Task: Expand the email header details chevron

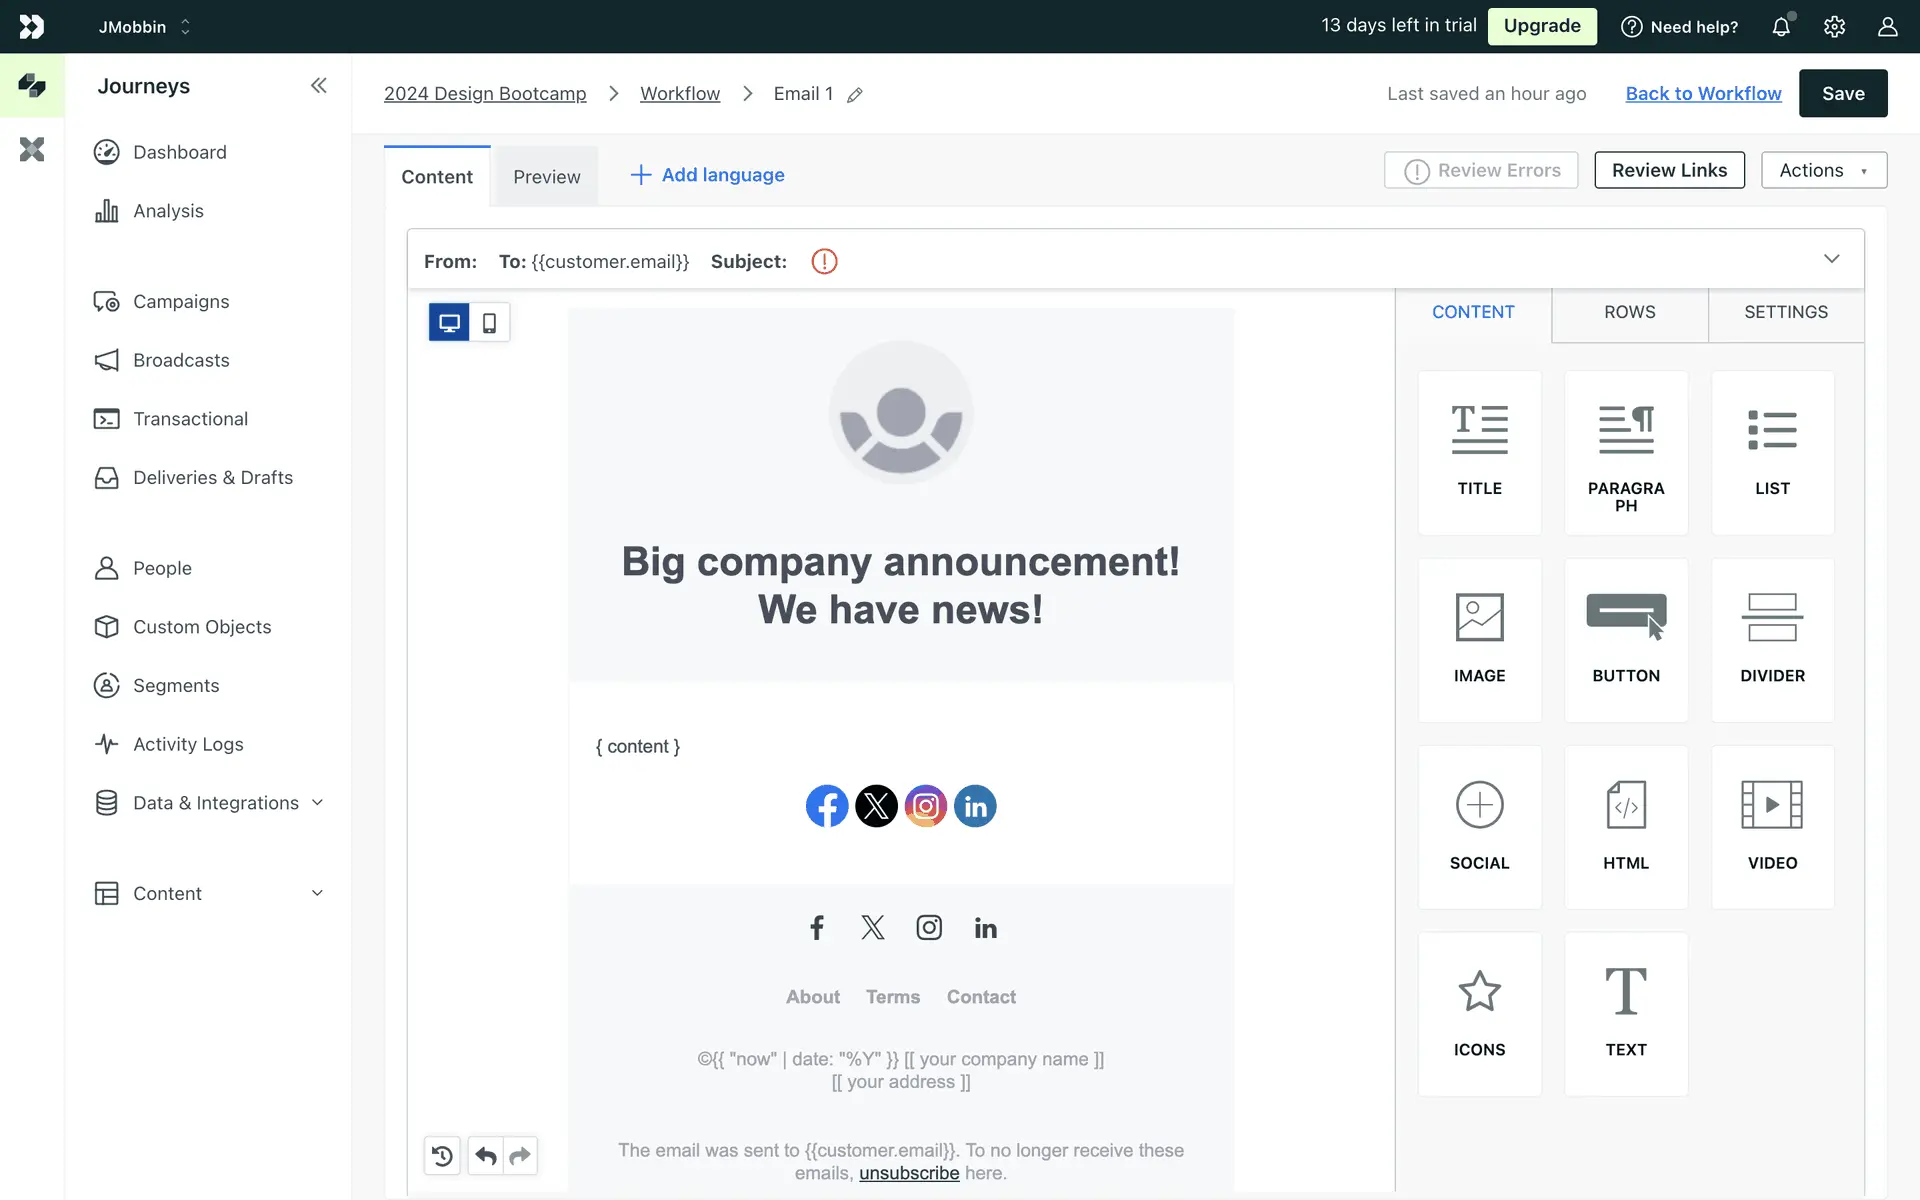Action: (x=1831, y=259)
